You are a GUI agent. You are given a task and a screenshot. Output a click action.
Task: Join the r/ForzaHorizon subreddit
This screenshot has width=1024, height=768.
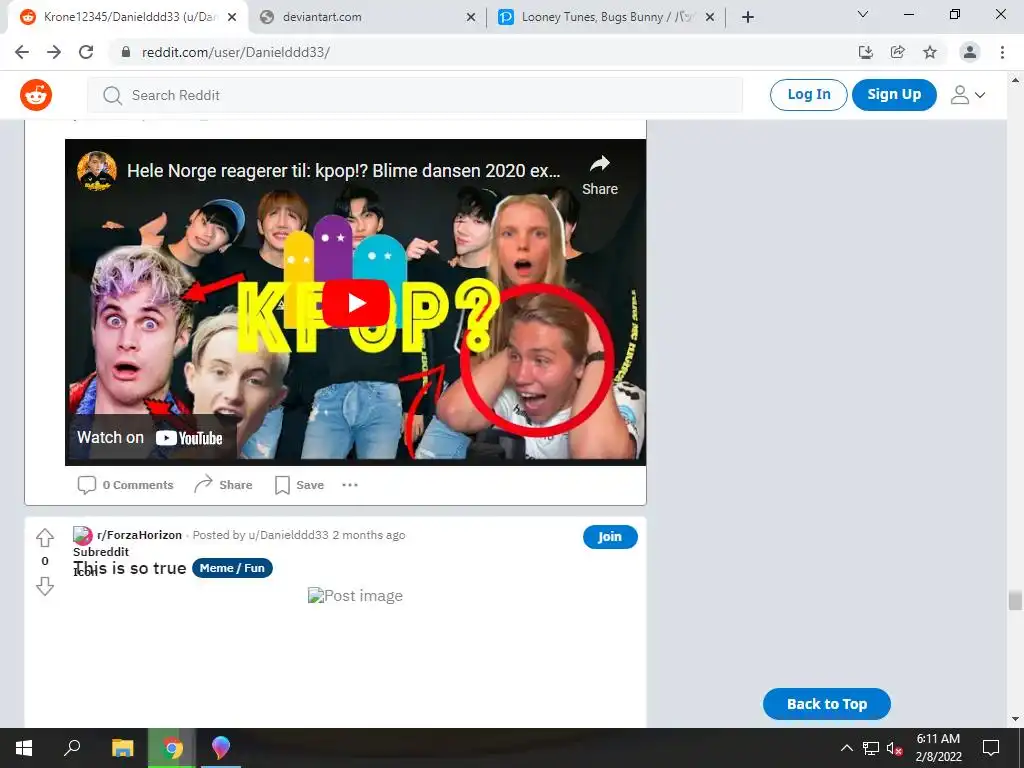point(610,537)
